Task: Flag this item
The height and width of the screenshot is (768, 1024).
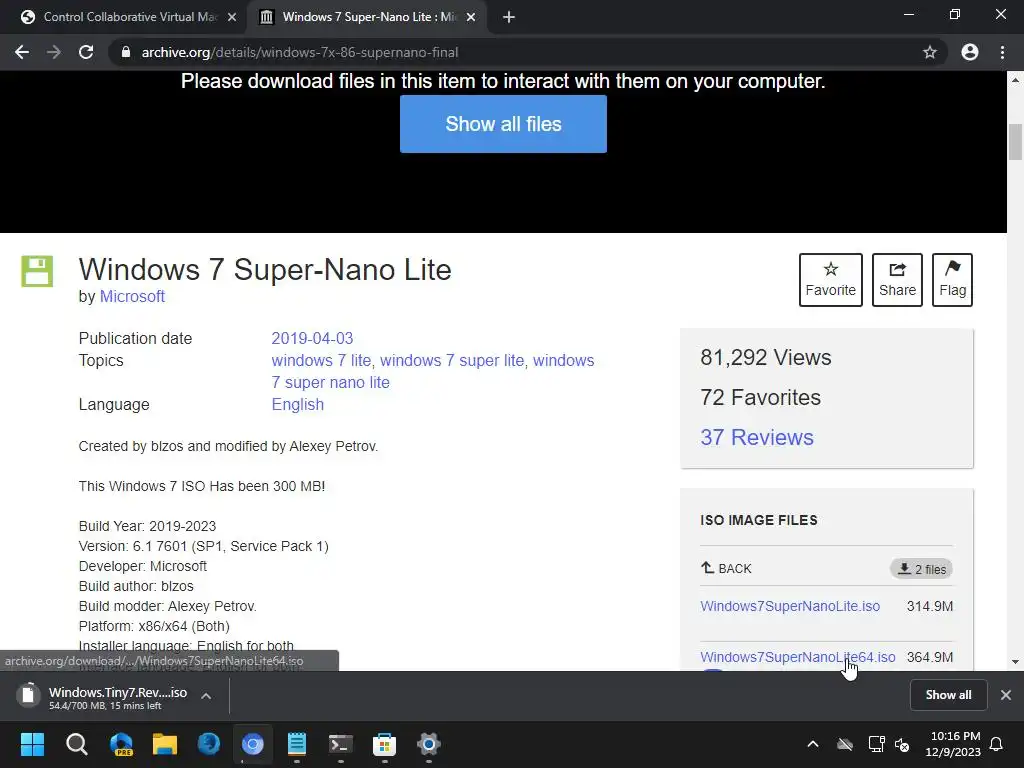Action: point(952,280)
